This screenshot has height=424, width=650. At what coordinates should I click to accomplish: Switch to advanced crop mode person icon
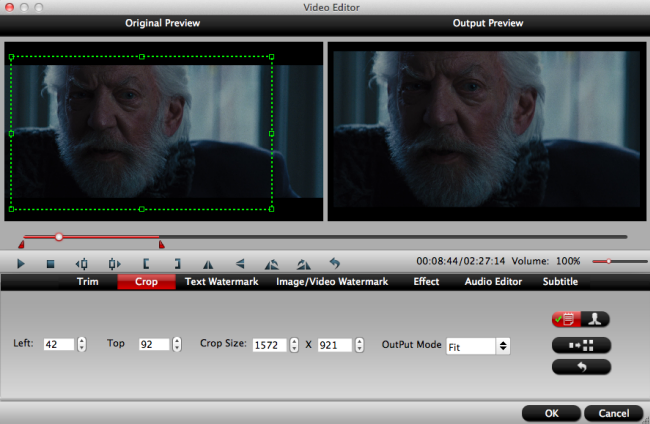click(595, 319)
